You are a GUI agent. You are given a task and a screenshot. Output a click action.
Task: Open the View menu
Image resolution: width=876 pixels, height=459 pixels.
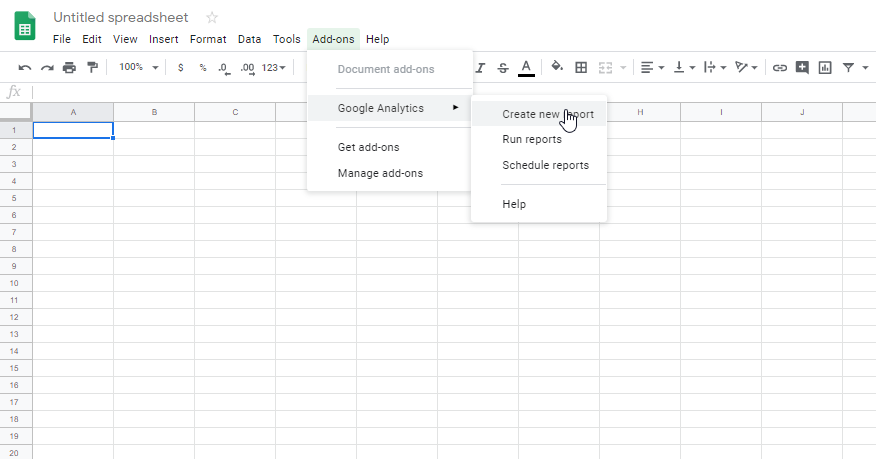click(125, 39)
